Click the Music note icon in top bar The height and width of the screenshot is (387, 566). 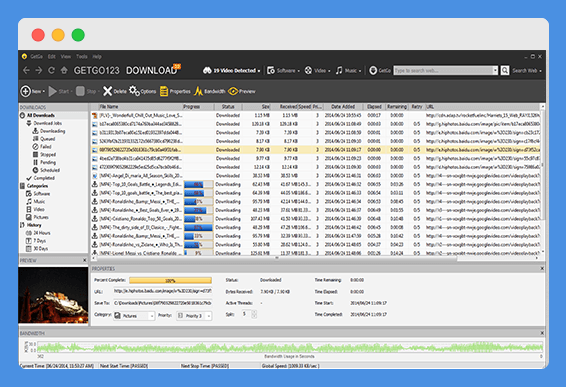pyautogui.click(x=339, y=70)
